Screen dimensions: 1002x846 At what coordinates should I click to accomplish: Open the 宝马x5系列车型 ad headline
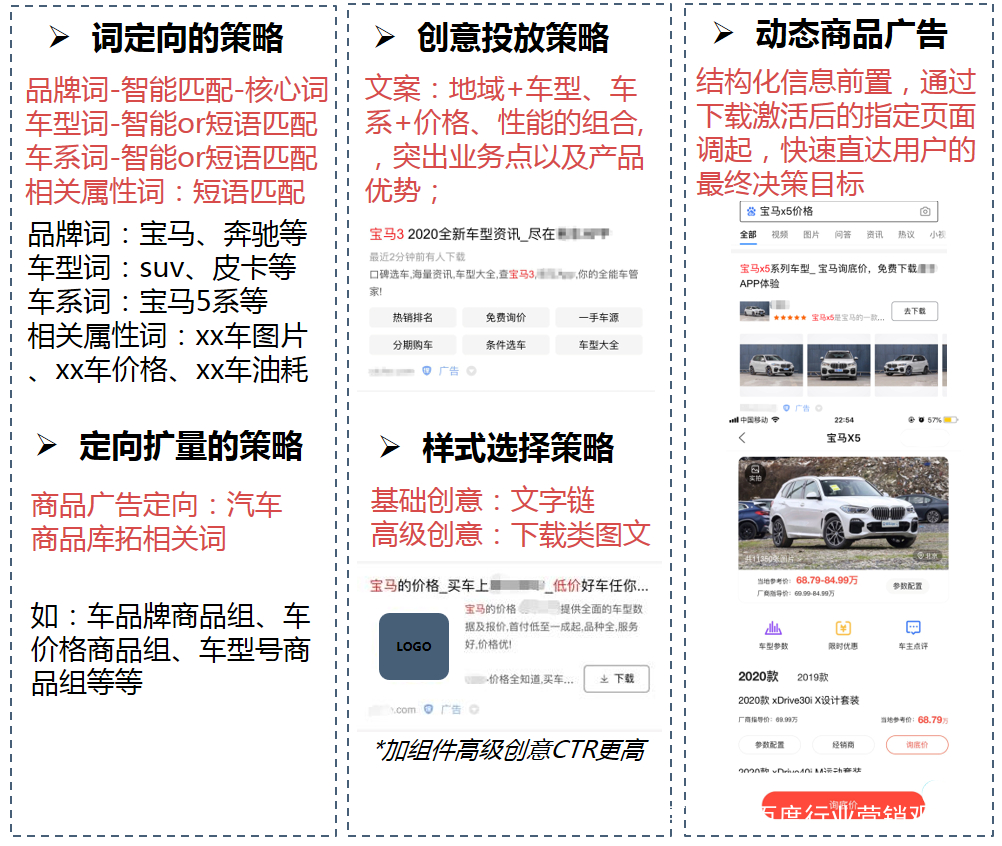tap(838, 275)
